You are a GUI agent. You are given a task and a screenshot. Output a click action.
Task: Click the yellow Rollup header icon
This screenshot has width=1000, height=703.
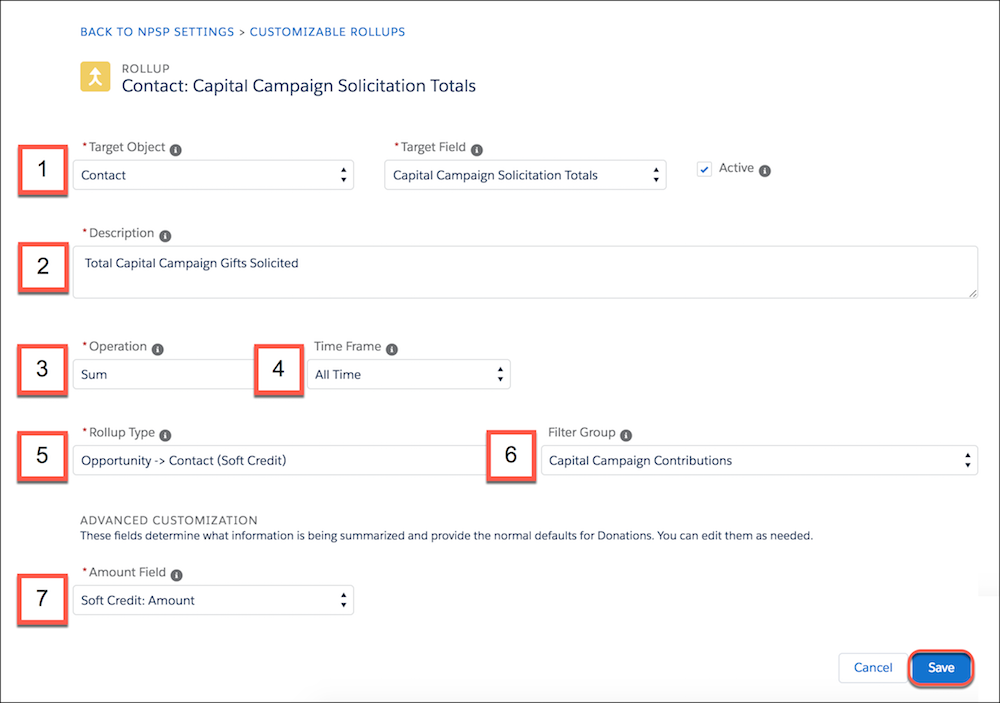pos(95,77)
